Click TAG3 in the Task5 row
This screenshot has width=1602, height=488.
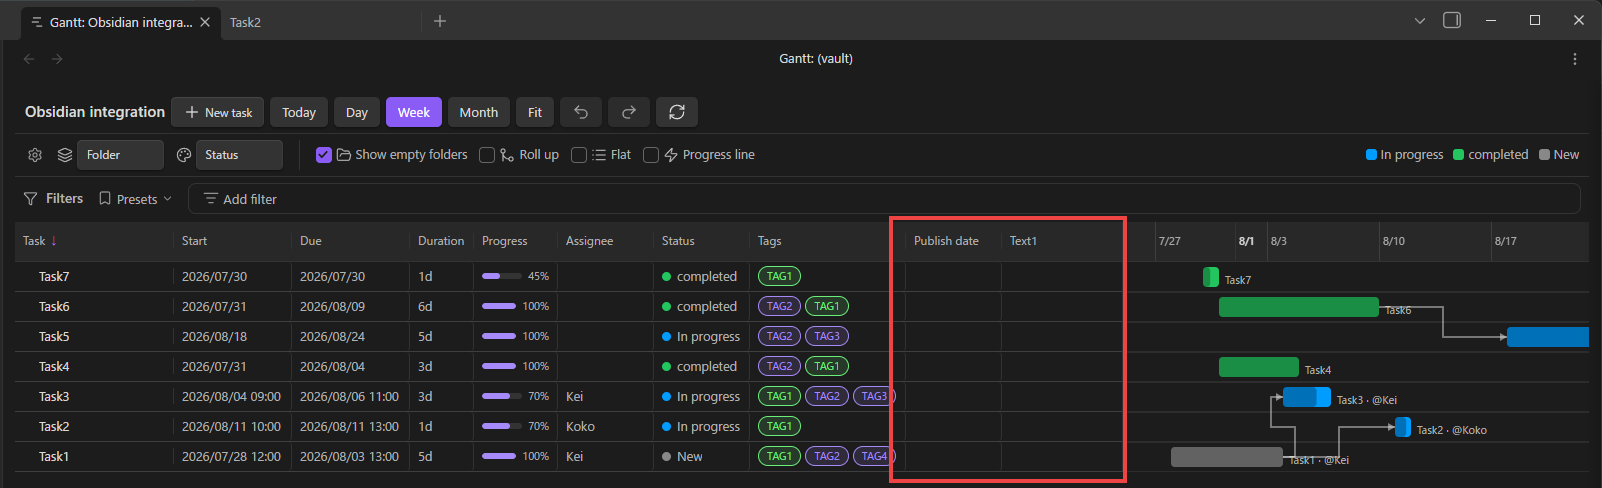[827, 336]
